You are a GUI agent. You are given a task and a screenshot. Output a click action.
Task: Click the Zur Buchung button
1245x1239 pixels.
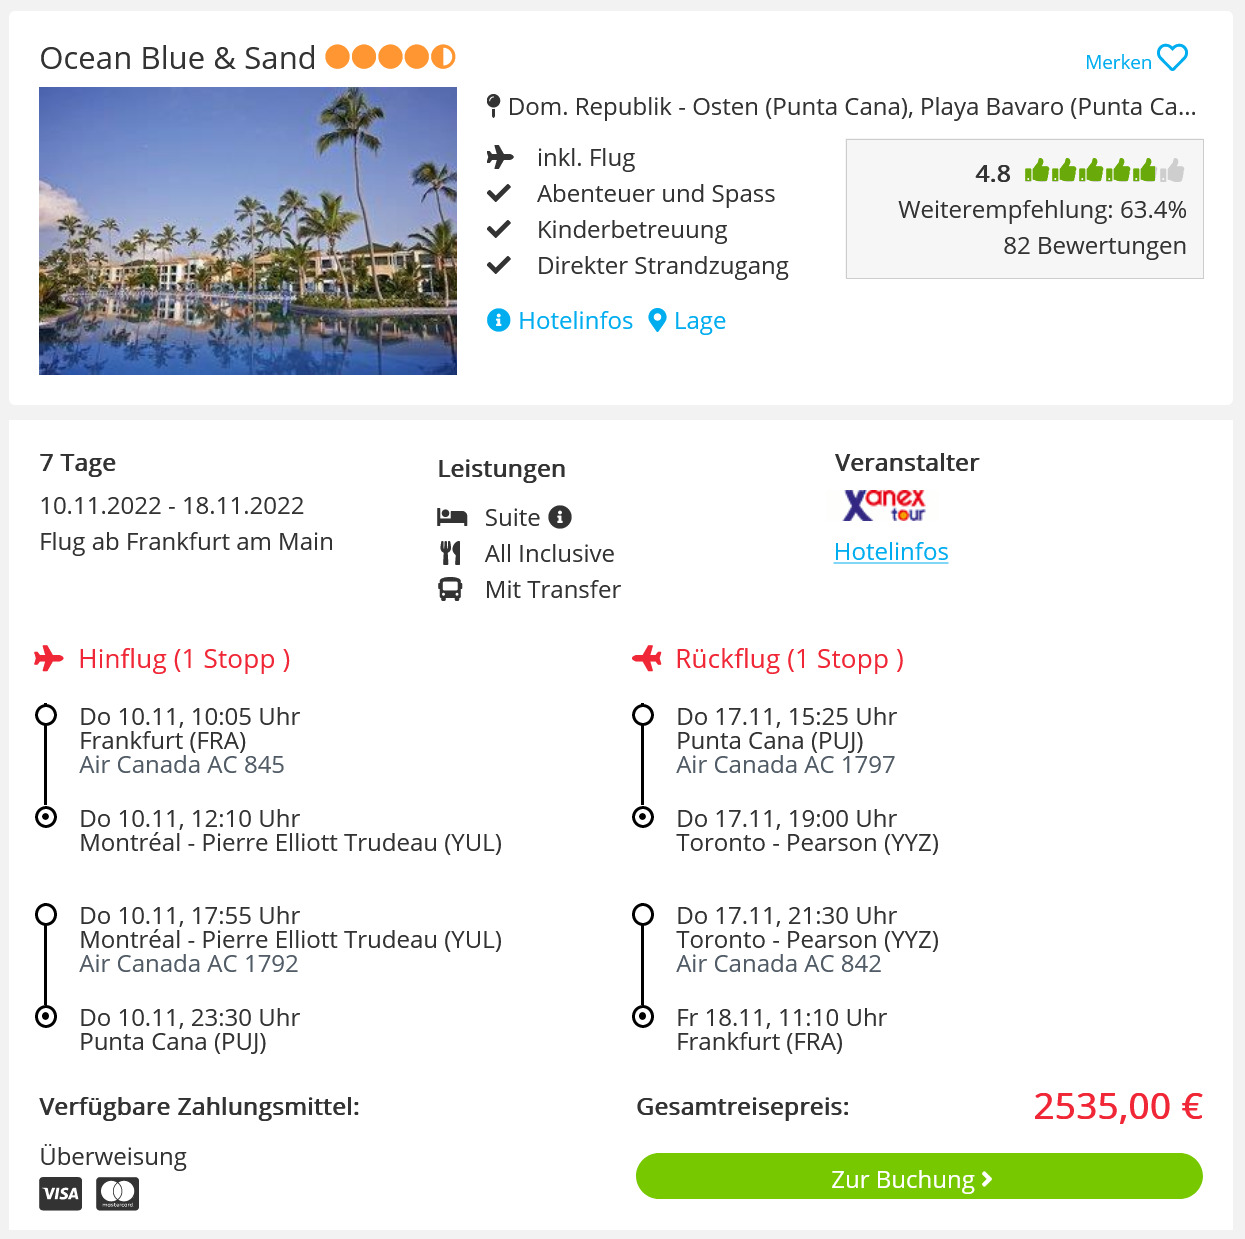point(919,1176)
